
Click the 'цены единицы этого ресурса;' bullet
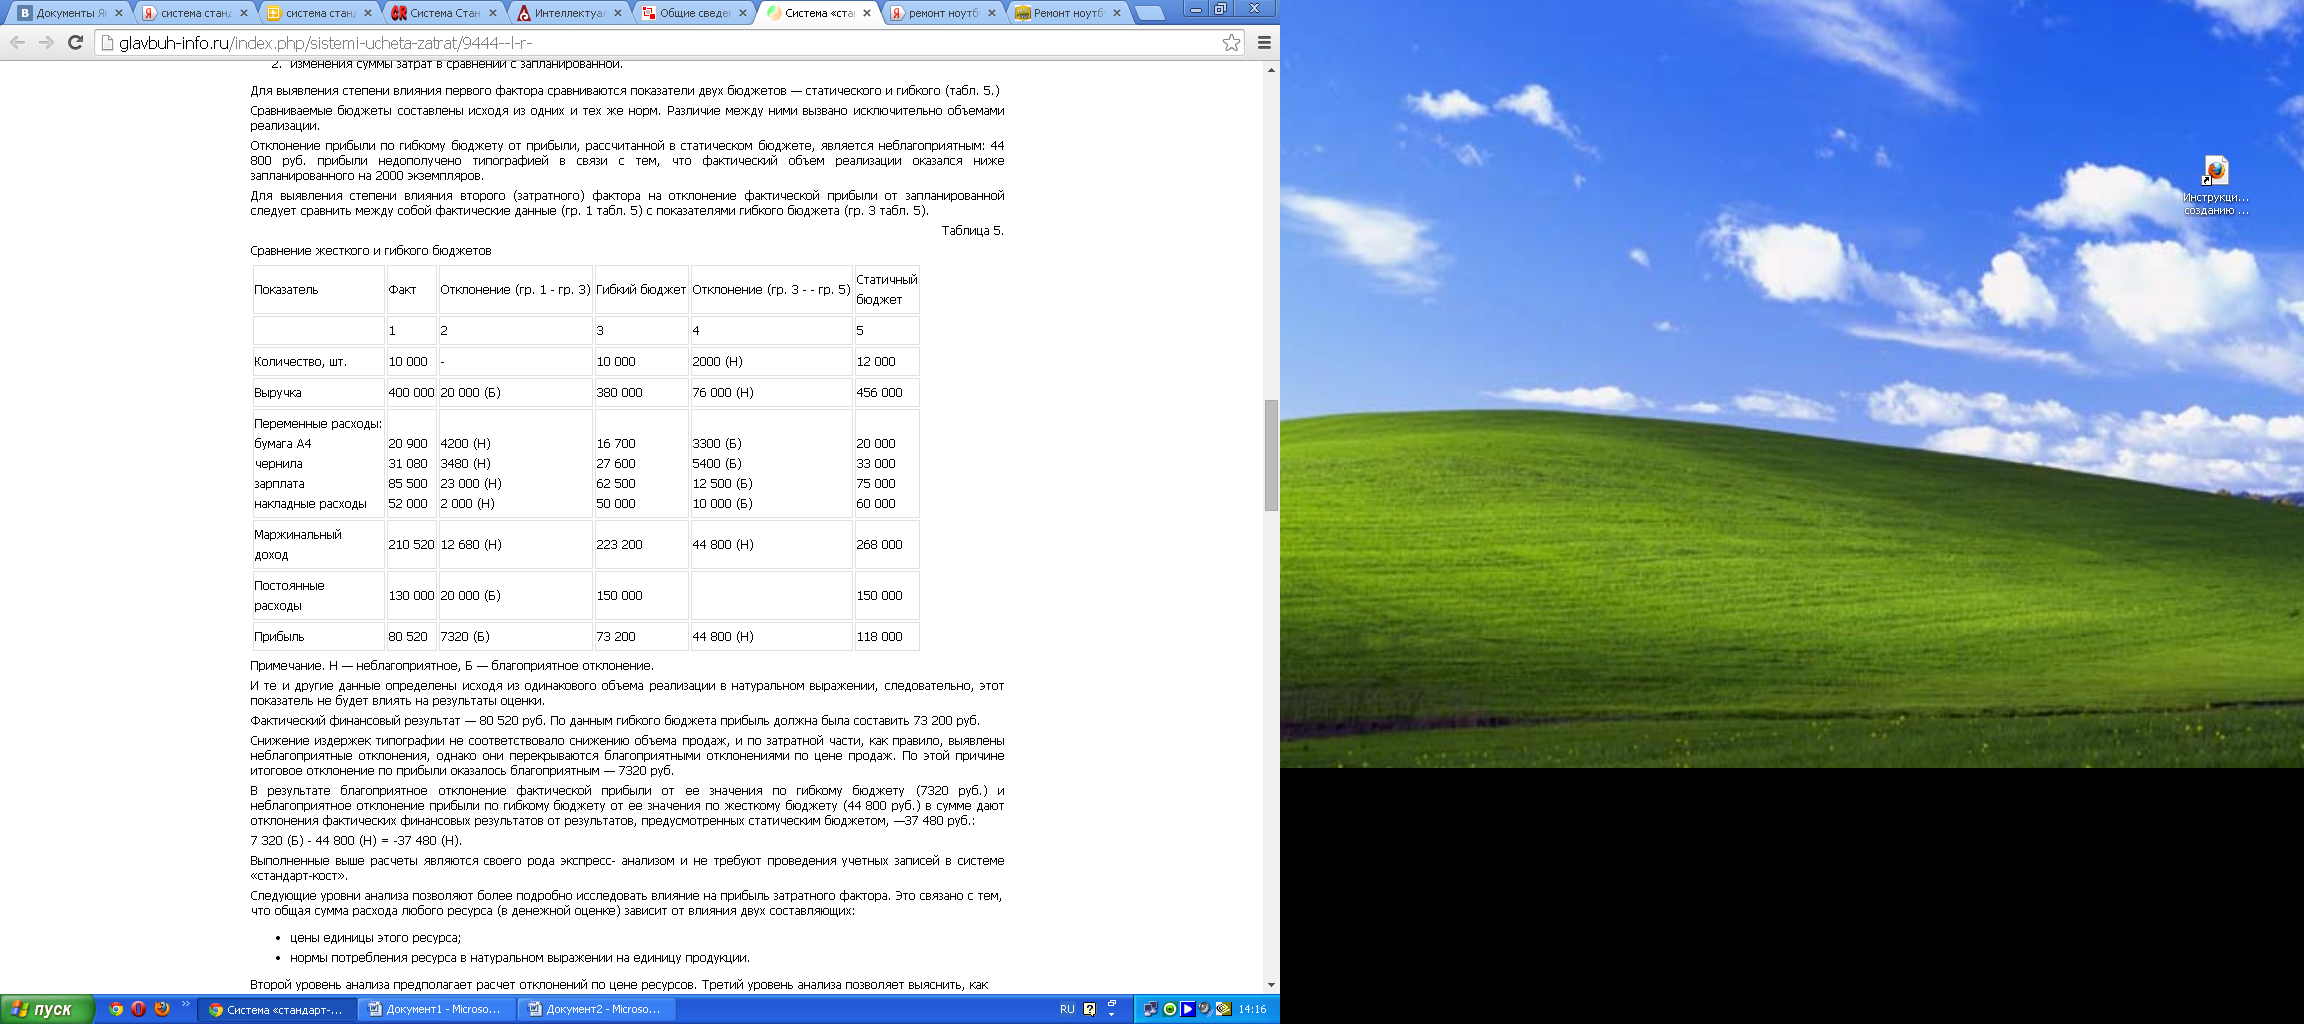coord(375,938)
